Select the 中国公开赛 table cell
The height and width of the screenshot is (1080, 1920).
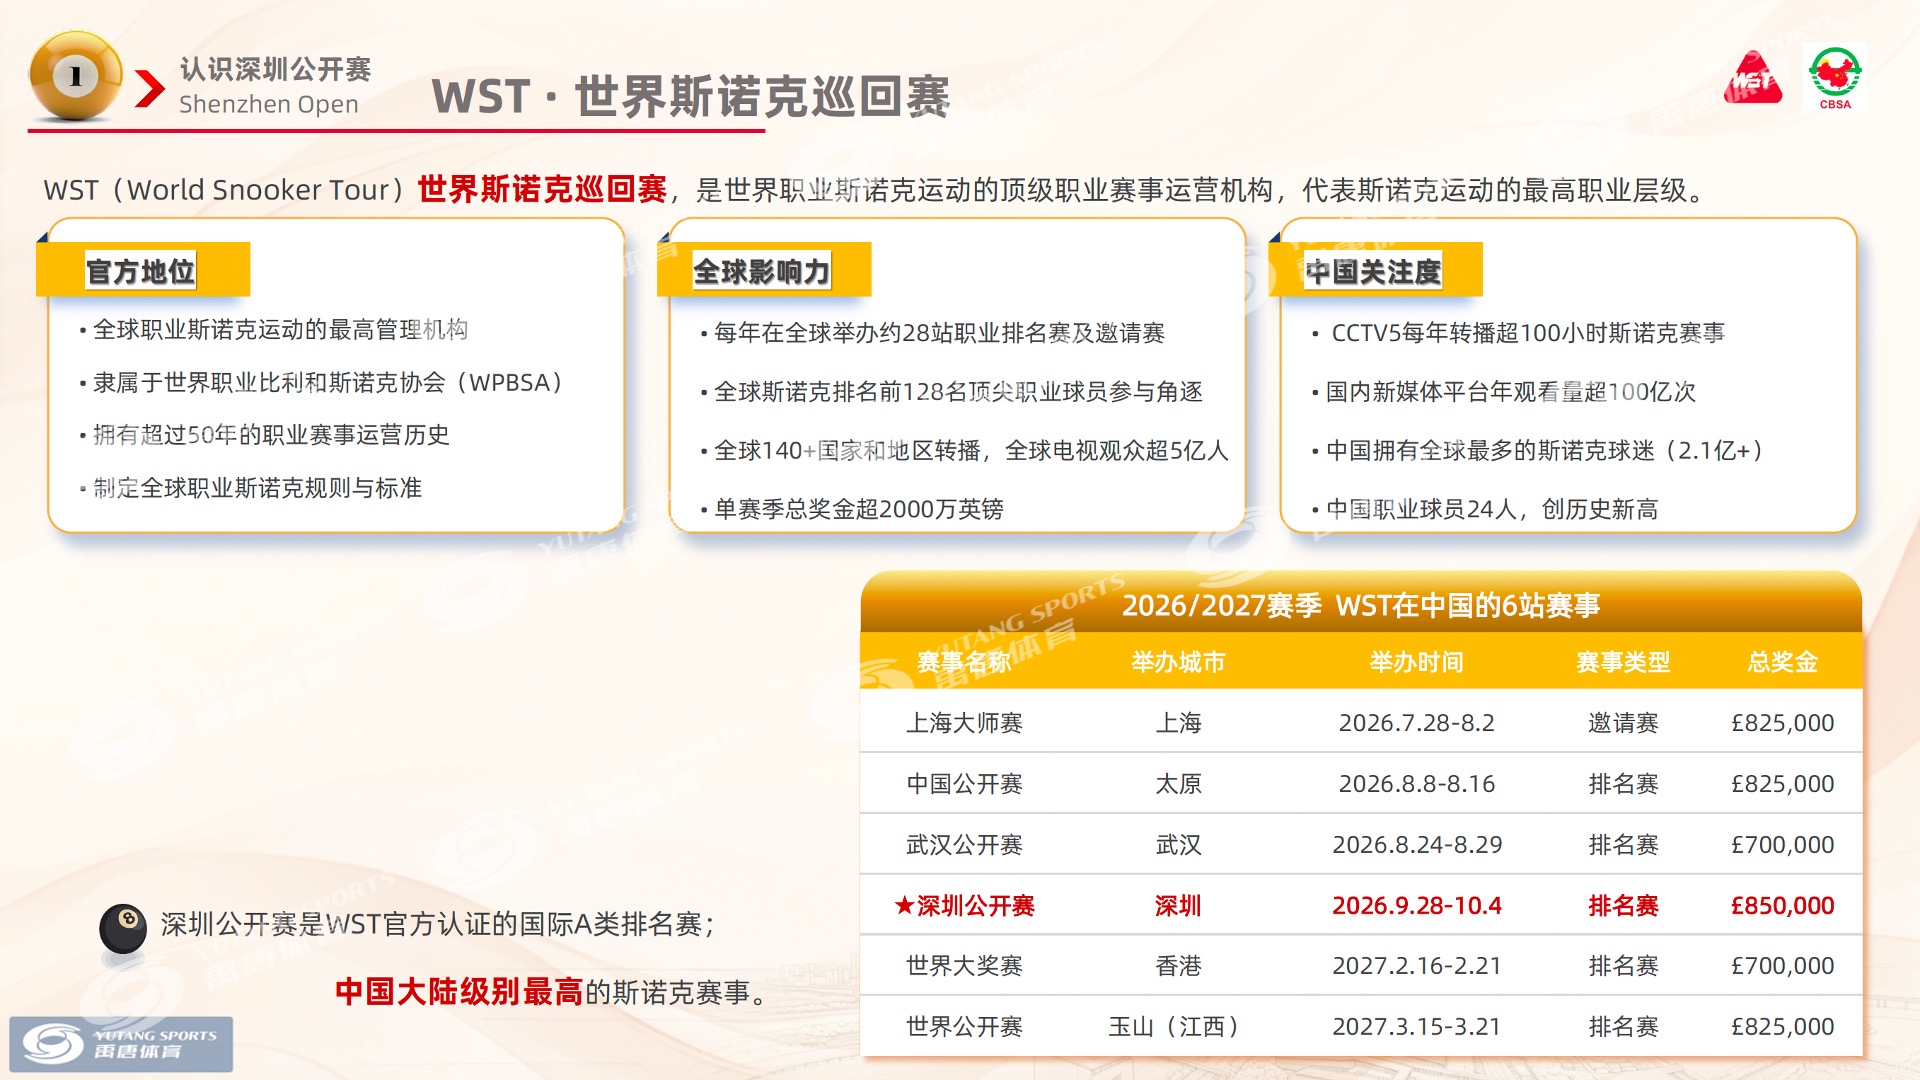click(x=964, y=783)
